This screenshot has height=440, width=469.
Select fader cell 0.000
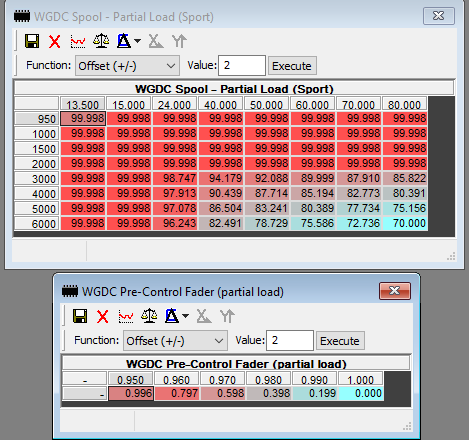click(361, 393)
